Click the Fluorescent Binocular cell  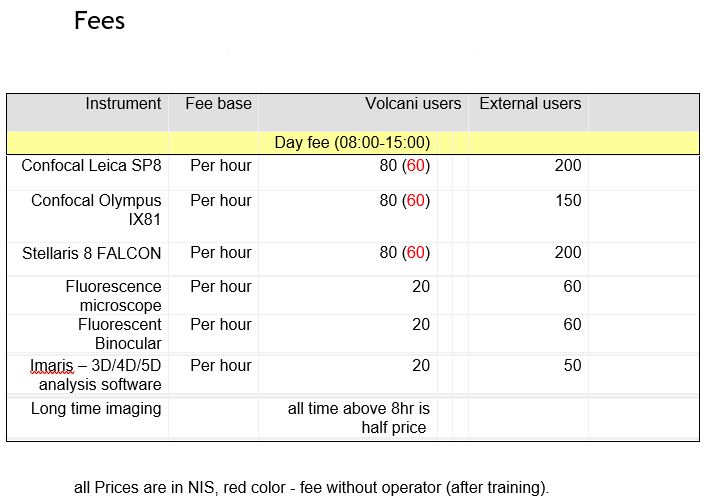pos(119,333)
